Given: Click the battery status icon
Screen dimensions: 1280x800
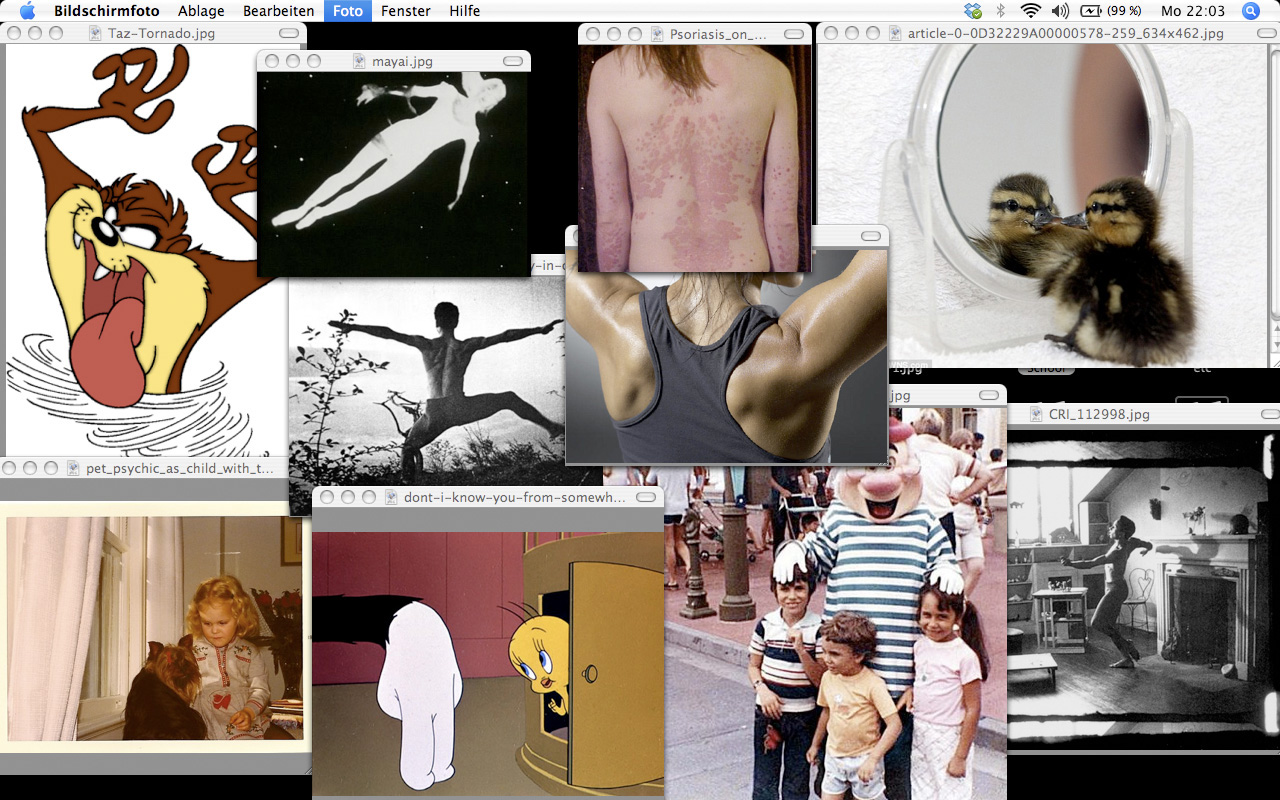Looking at the screenshot, I should (x=1091, y=11).
